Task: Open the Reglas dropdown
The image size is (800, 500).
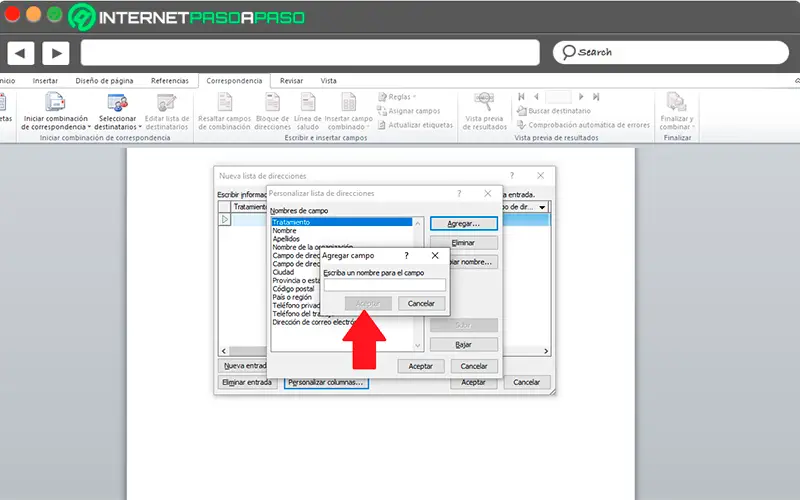Action: click(397, 96)
